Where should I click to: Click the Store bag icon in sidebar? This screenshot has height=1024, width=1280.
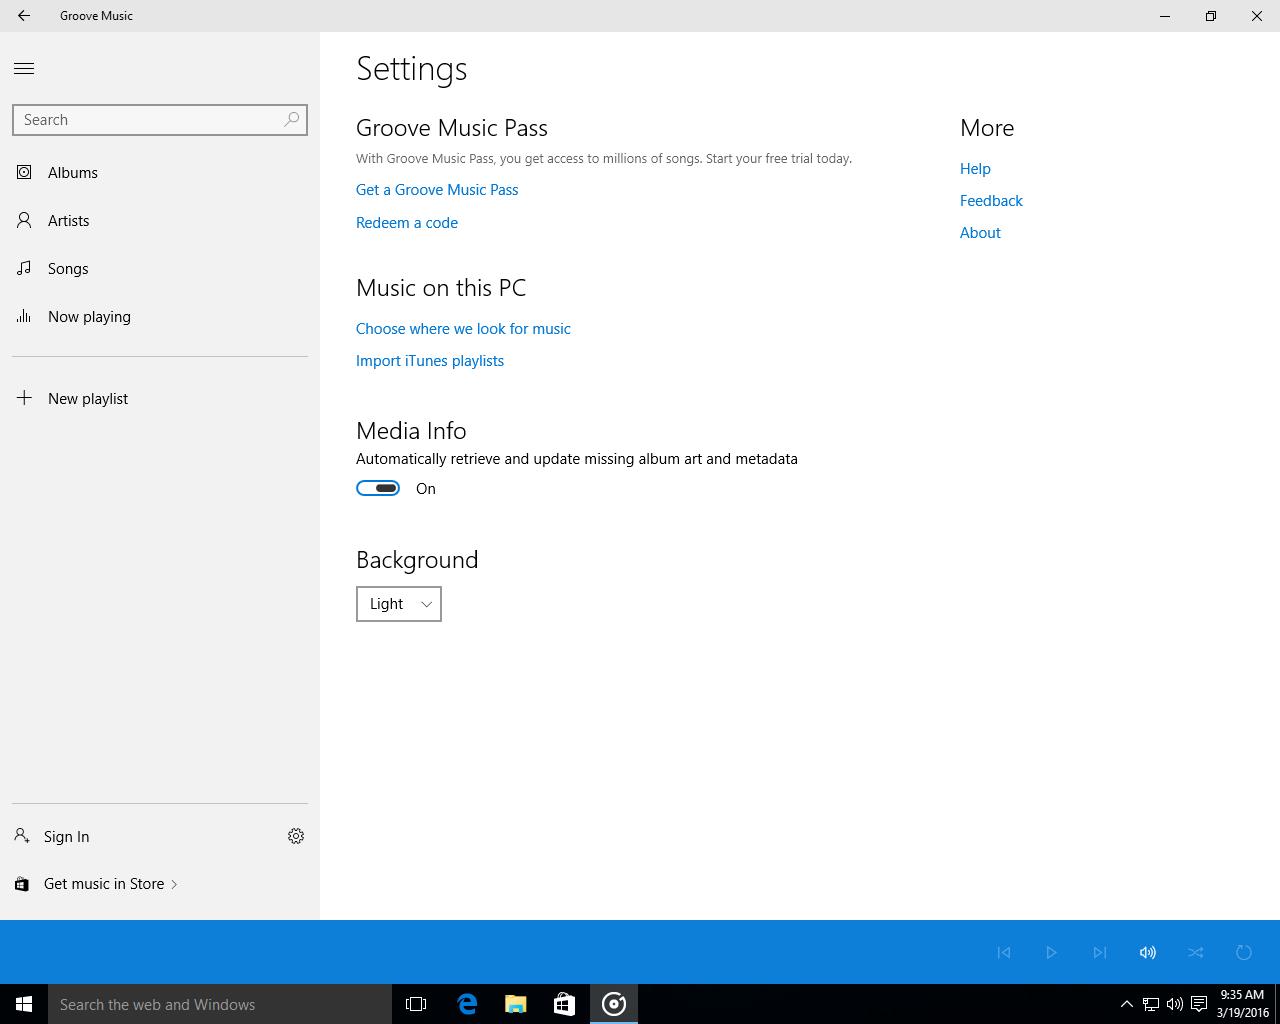coord(22,884)
